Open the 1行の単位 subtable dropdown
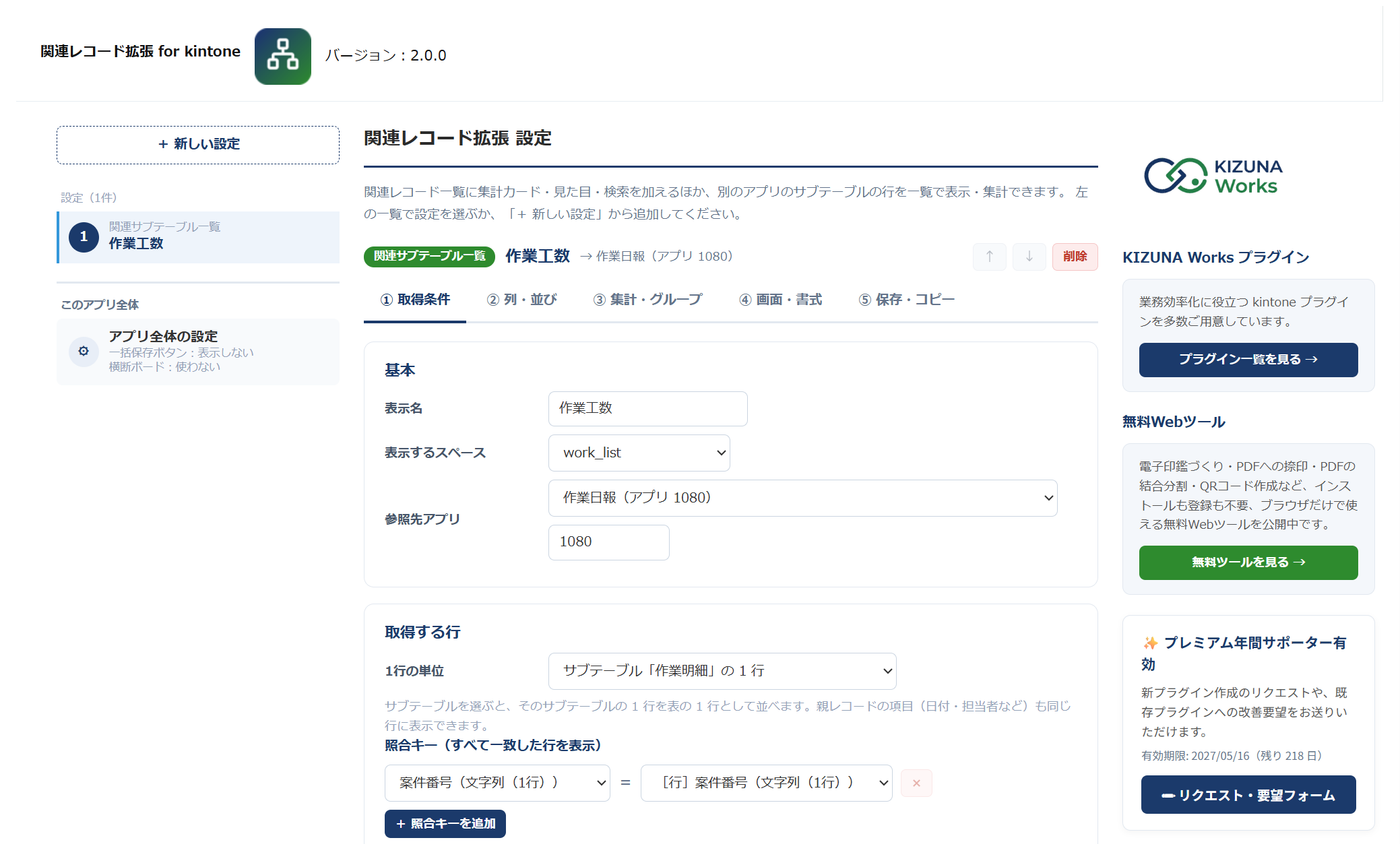Screen dimensions: 1400x844 (722, 671)
